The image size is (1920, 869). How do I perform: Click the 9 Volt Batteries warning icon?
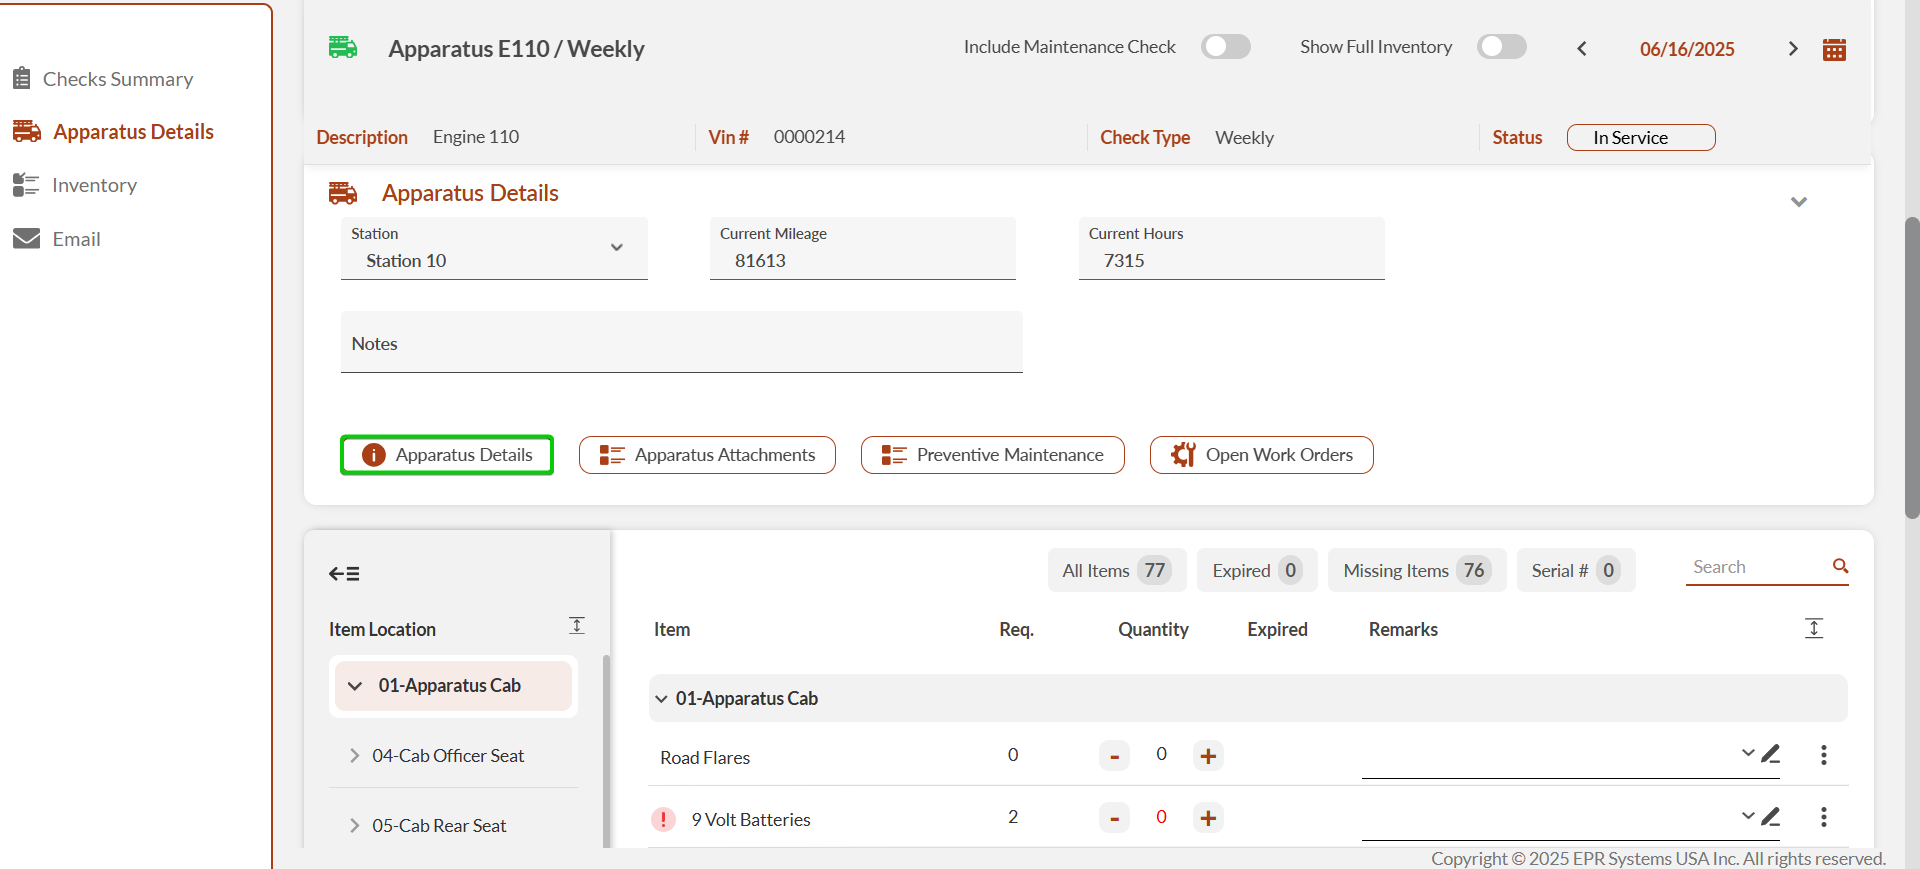[x=663, y=819]
